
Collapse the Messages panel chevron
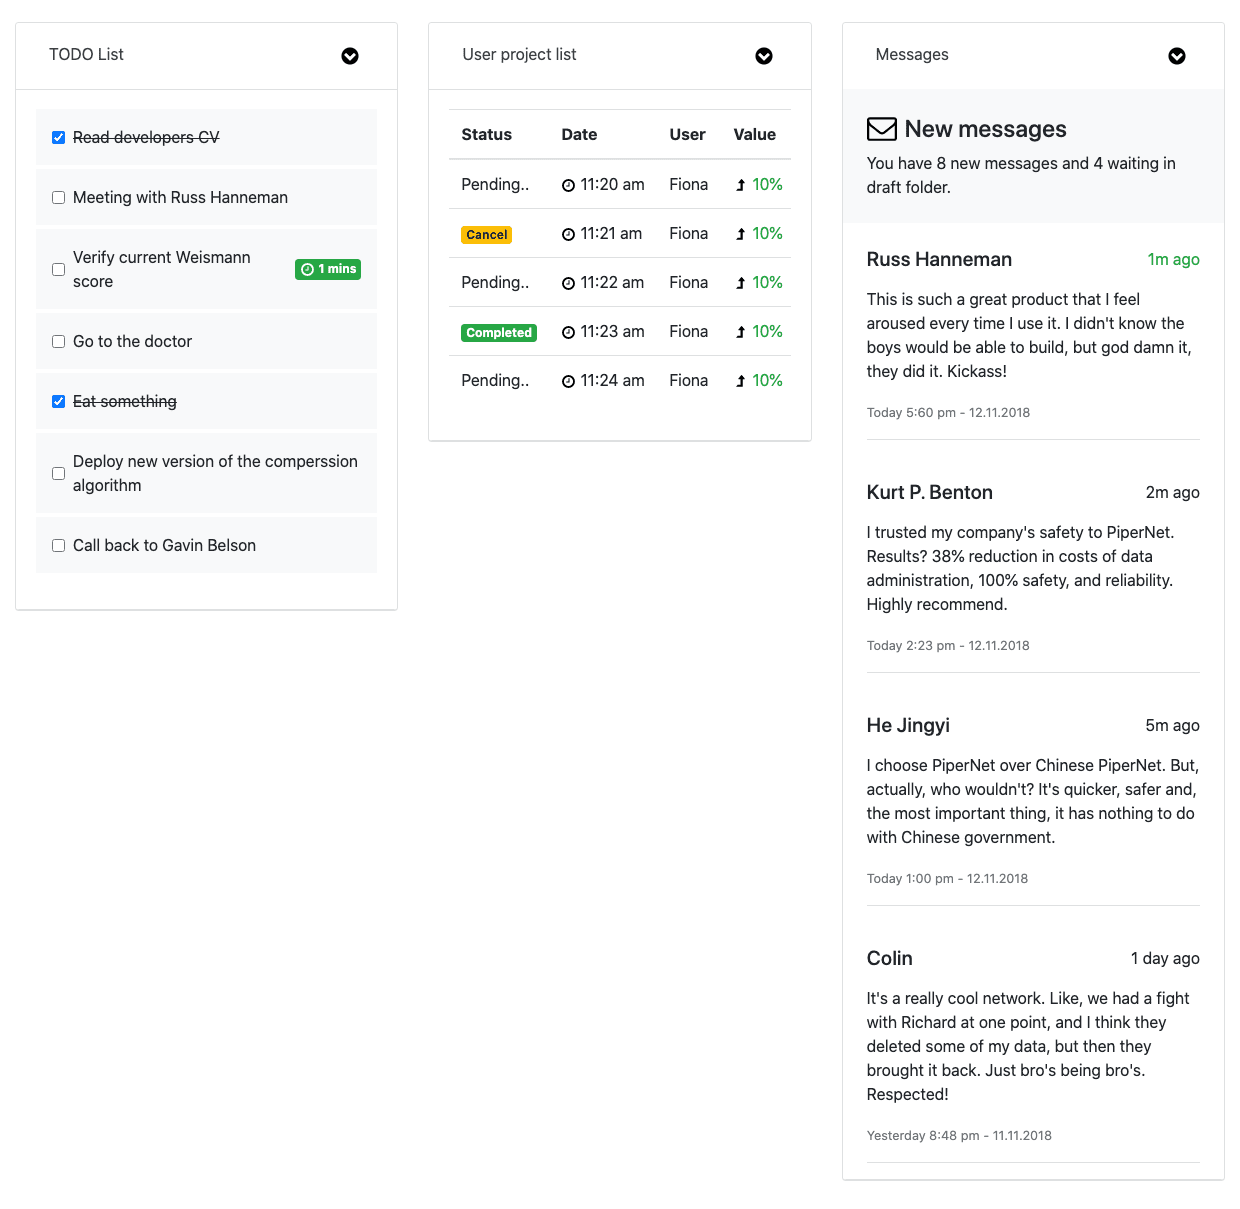(1177, 56)
